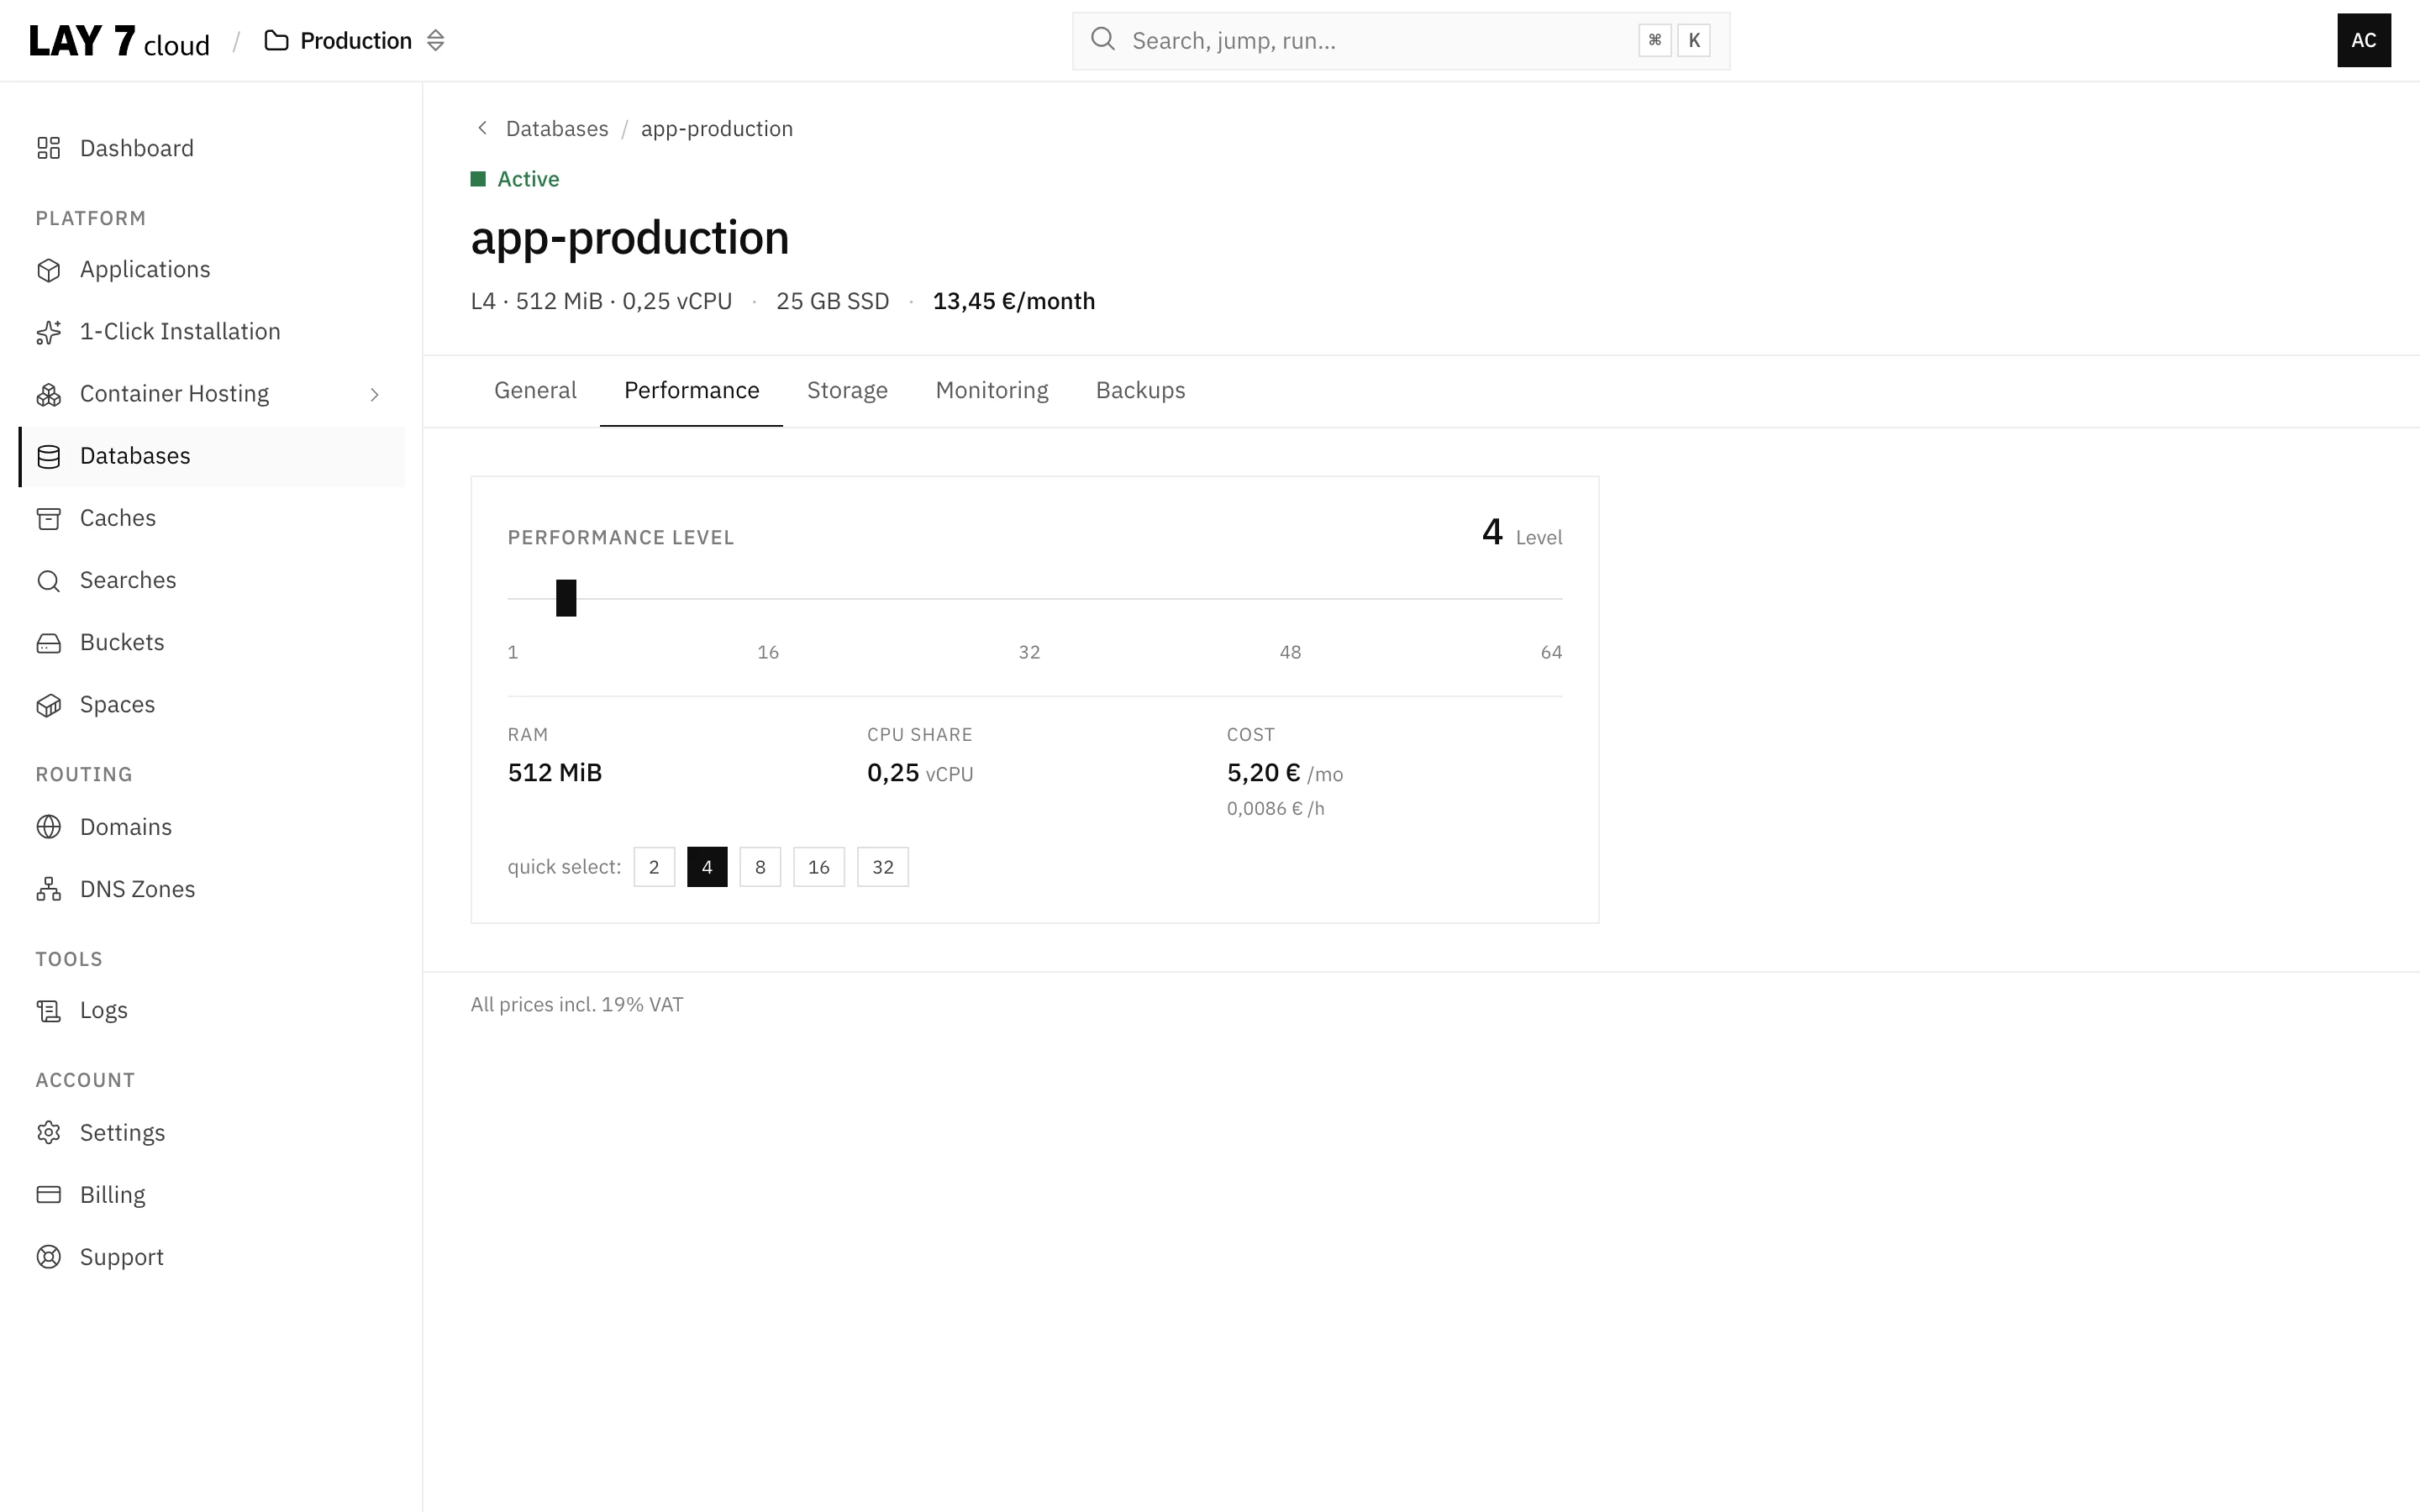Click the Caches archive icon

point(48,518)
